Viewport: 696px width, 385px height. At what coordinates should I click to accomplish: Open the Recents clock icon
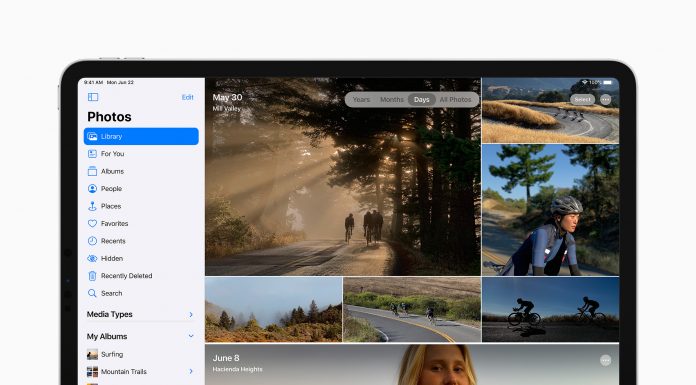92,241
